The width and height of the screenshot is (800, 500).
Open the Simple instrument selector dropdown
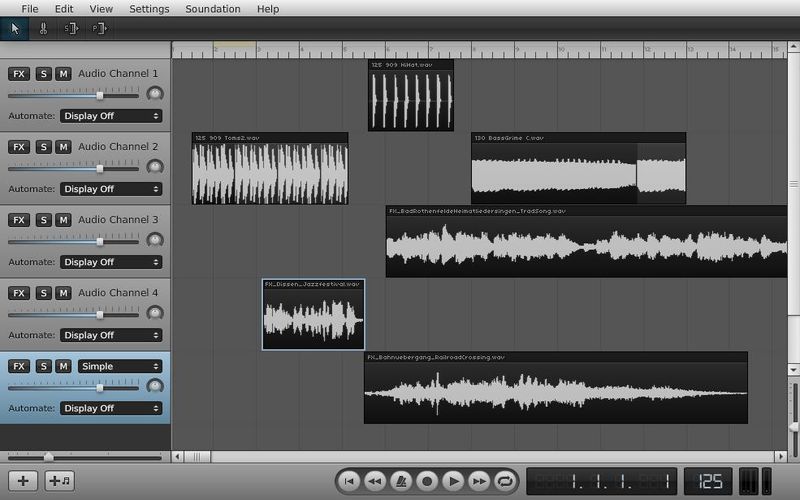pos(120,366)
